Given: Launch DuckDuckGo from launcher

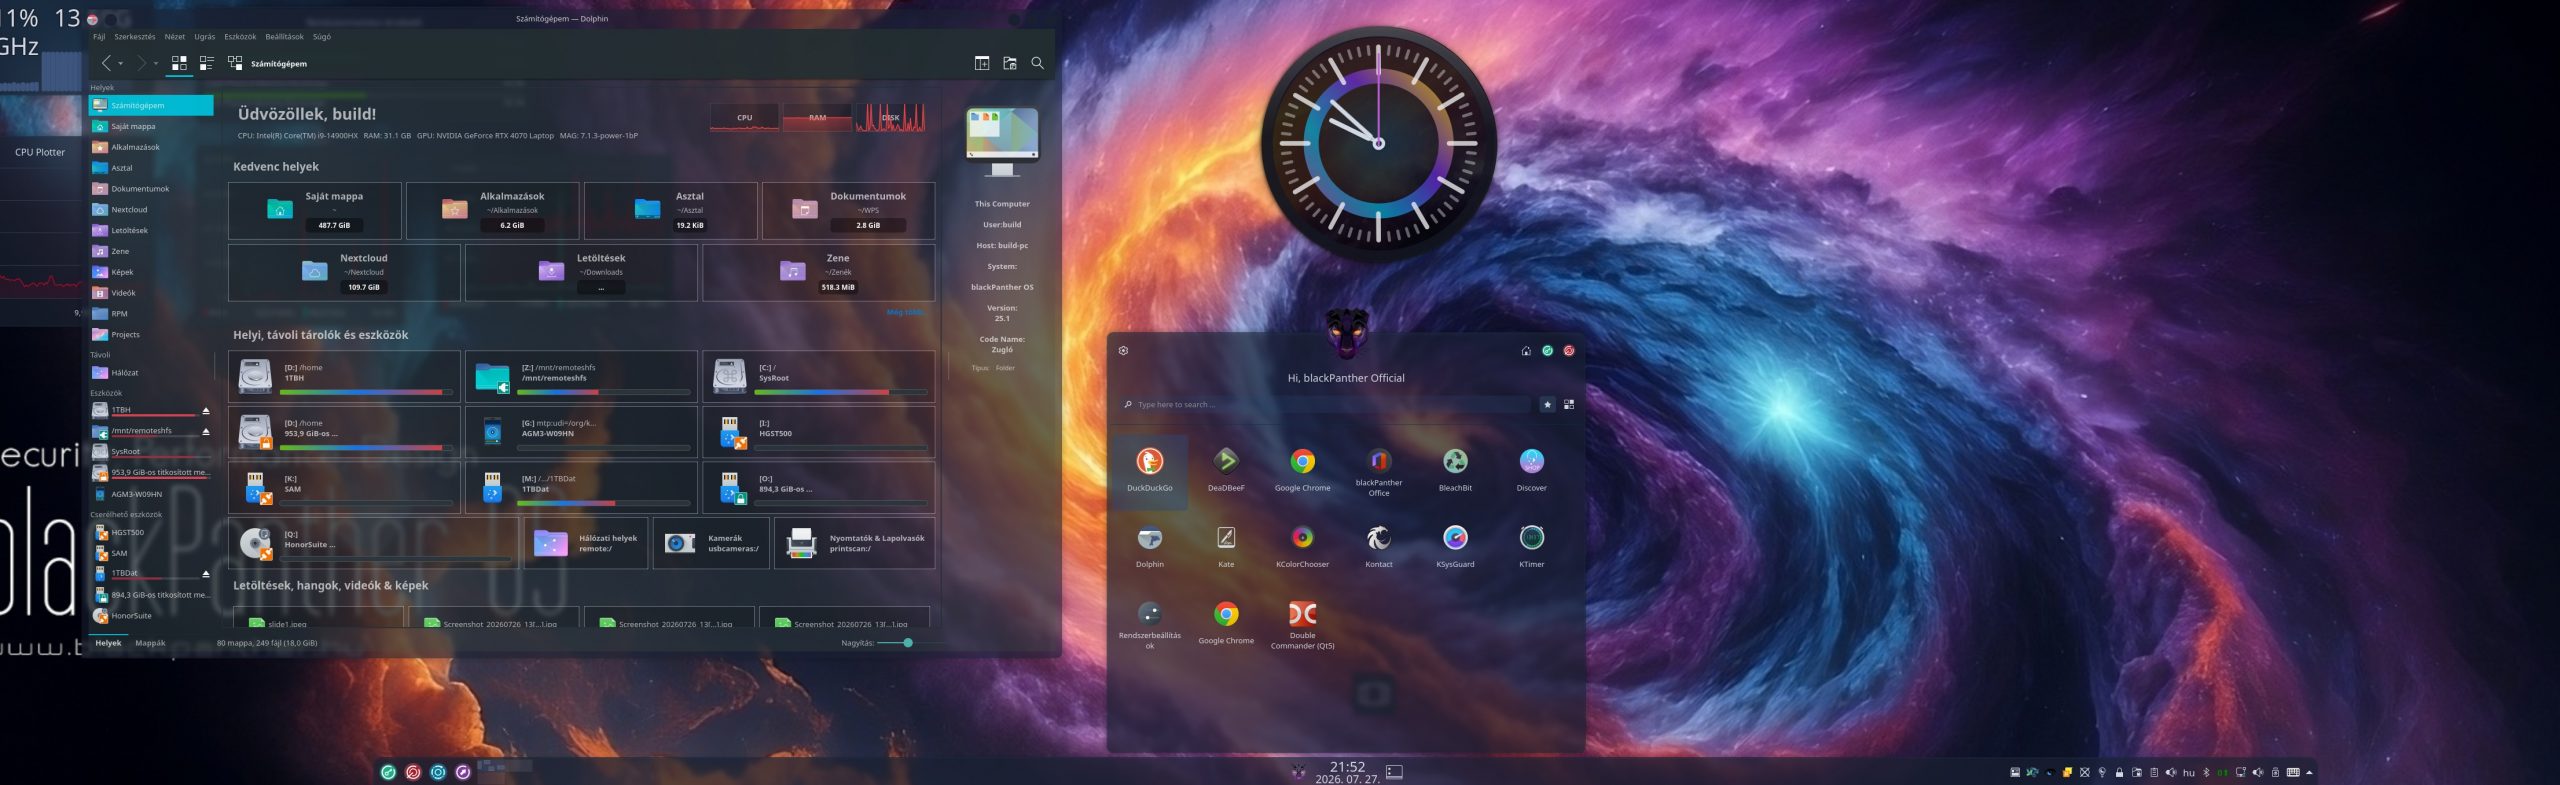Looking at the screenshot, I should pyautogui.click(x=1150, y=471).
